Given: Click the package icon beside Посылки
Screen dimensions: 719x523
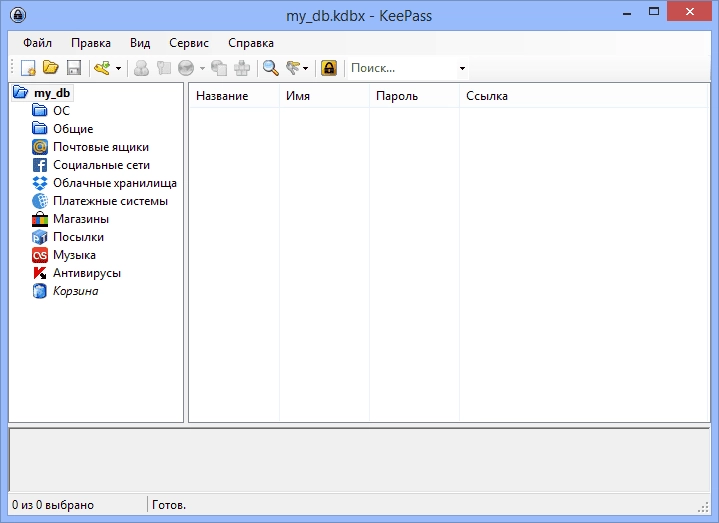Looking at the screenshot, I should pos(40,237).
